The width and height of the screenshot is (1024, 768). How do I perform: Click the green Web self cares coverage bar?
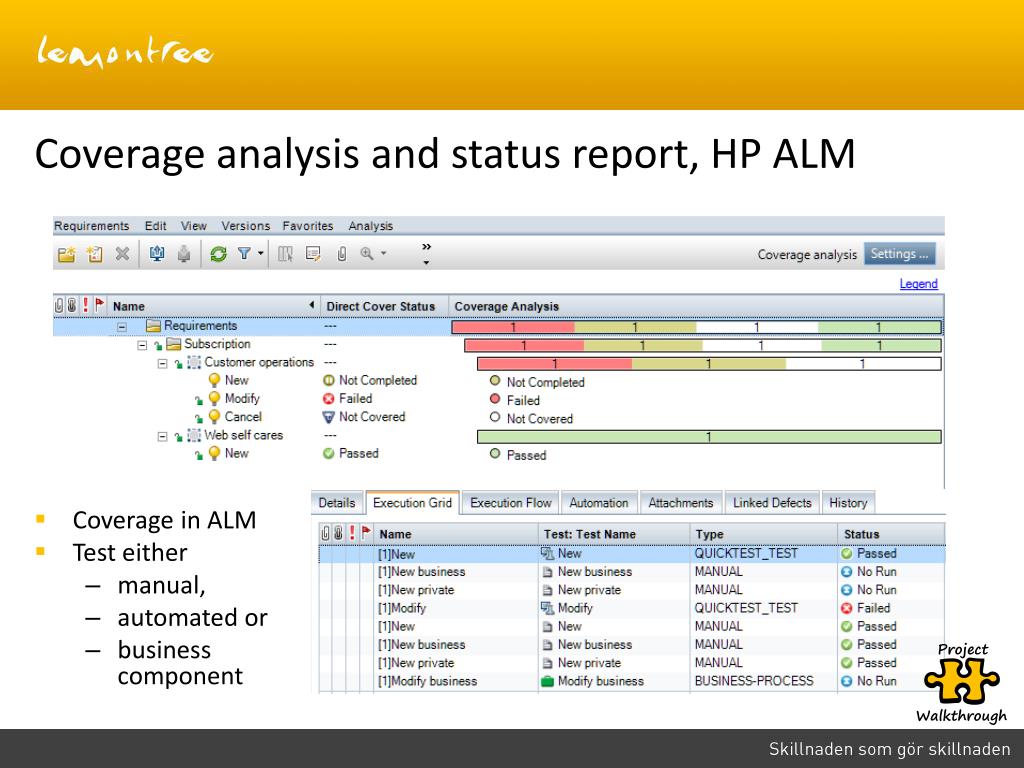click(x=709, y=437)
